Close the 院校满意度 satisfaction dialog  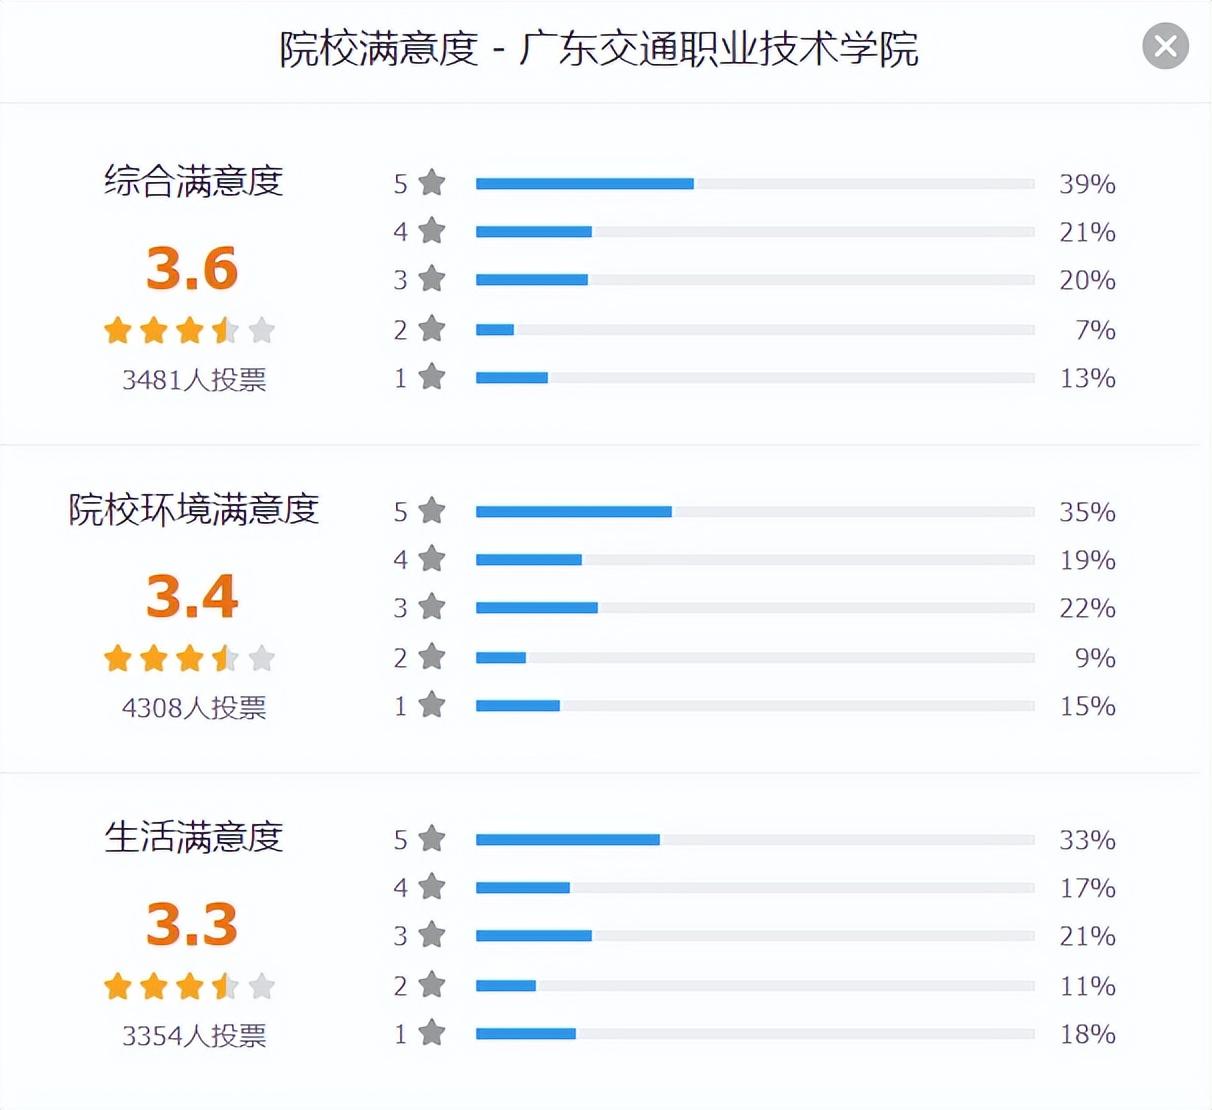(x=1165, y=46)
